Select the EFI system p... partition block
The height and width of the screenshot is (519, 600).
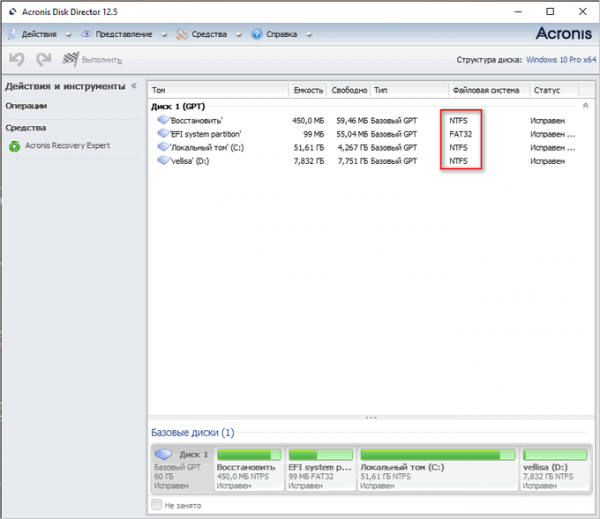pos(320,469)
